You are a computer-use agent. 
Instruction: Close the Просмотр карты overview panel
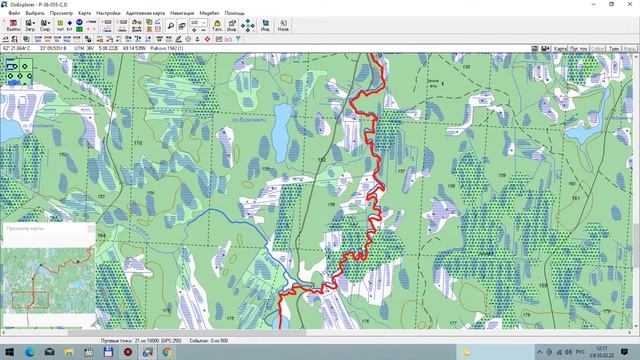(91, 229)
